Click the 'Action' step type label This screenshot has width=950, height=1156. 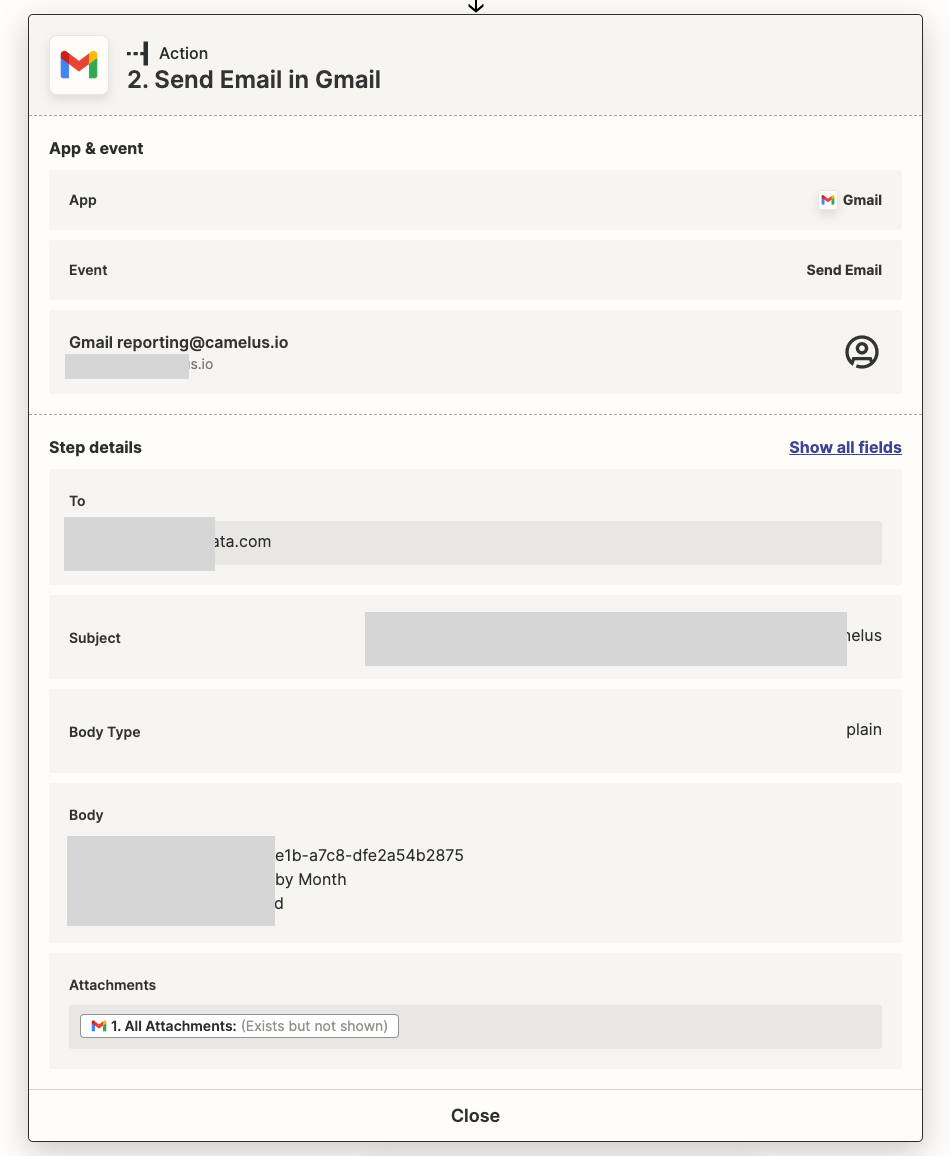click(x=184, y=53)
